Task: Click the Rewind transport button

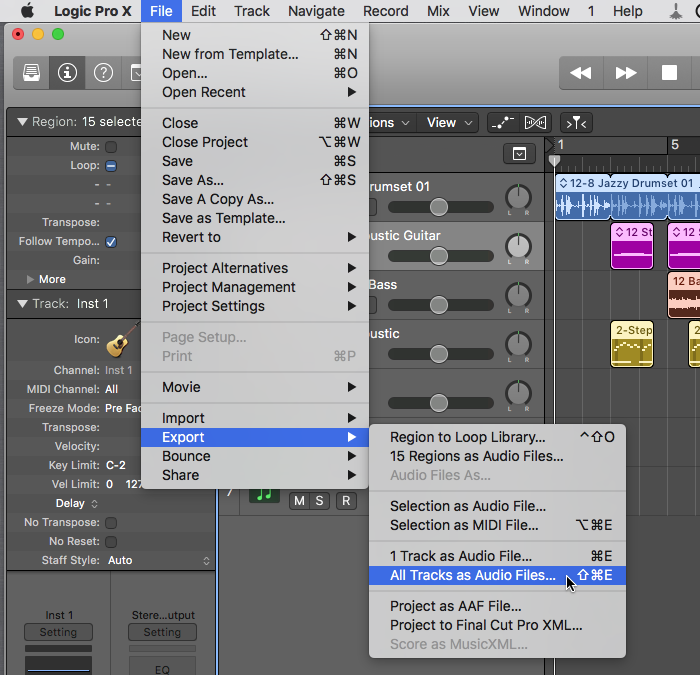Action: [581, 73]
